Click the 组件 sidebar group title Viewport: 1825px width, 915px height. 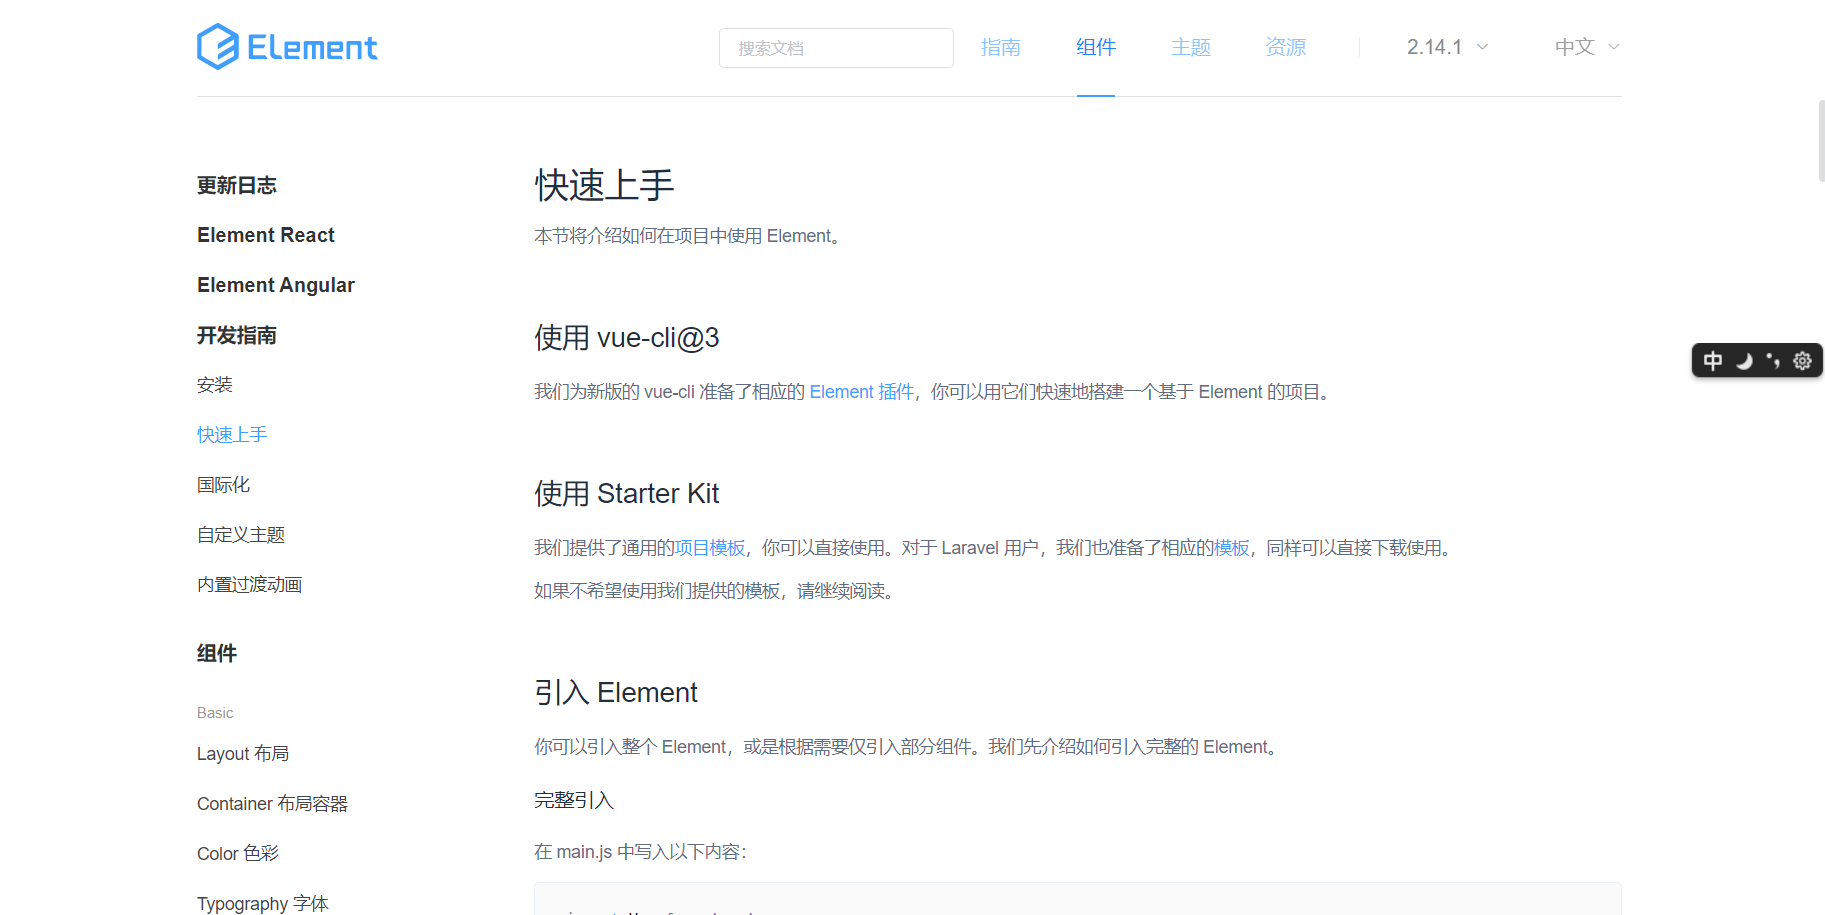tap(217, 653)
